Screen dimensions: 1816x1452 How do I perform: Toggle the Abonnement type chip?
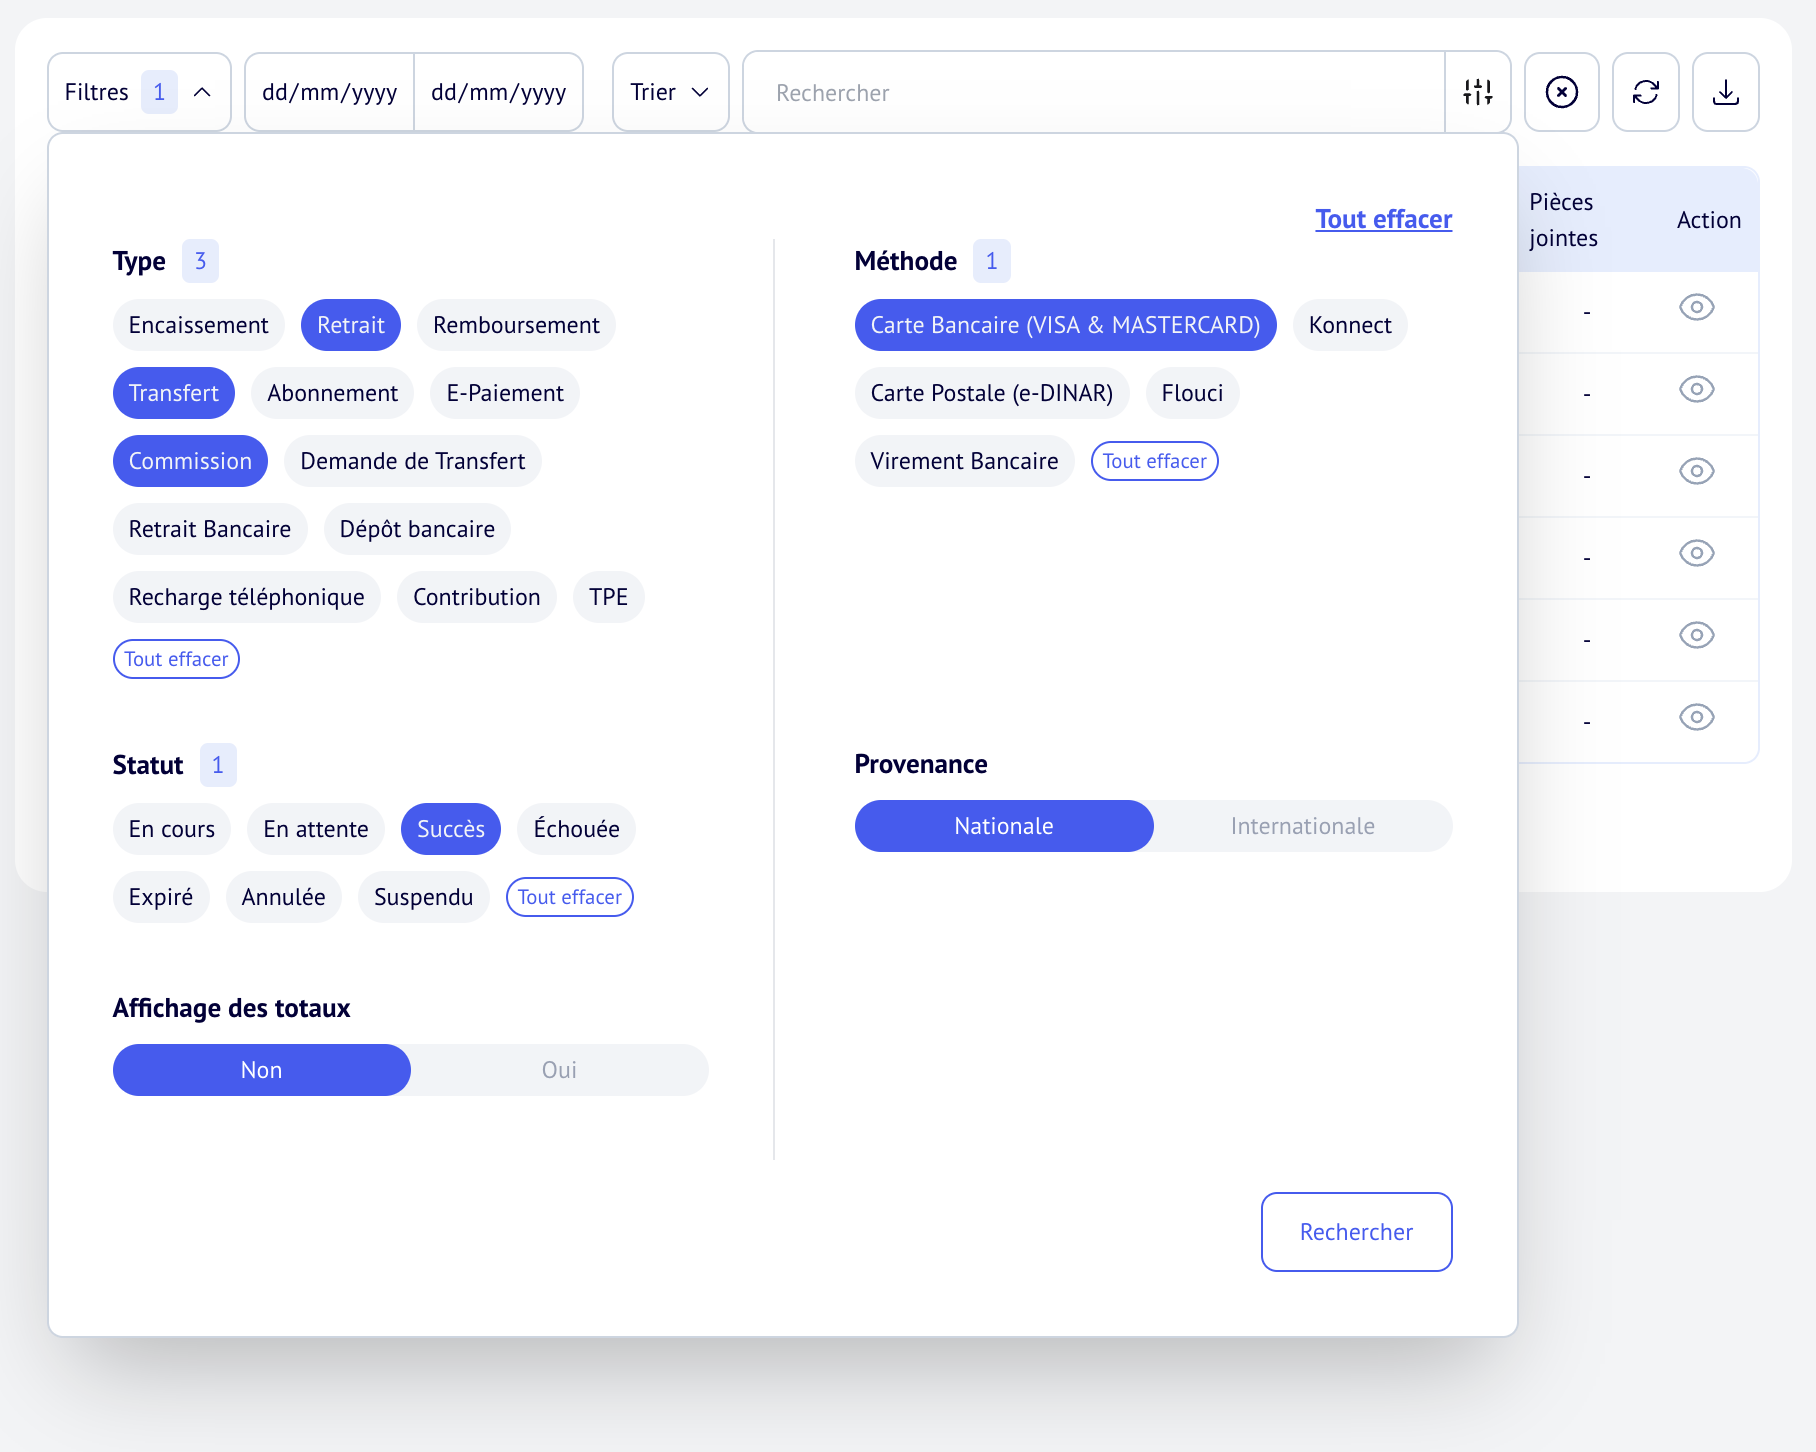[x=332, y=393]
